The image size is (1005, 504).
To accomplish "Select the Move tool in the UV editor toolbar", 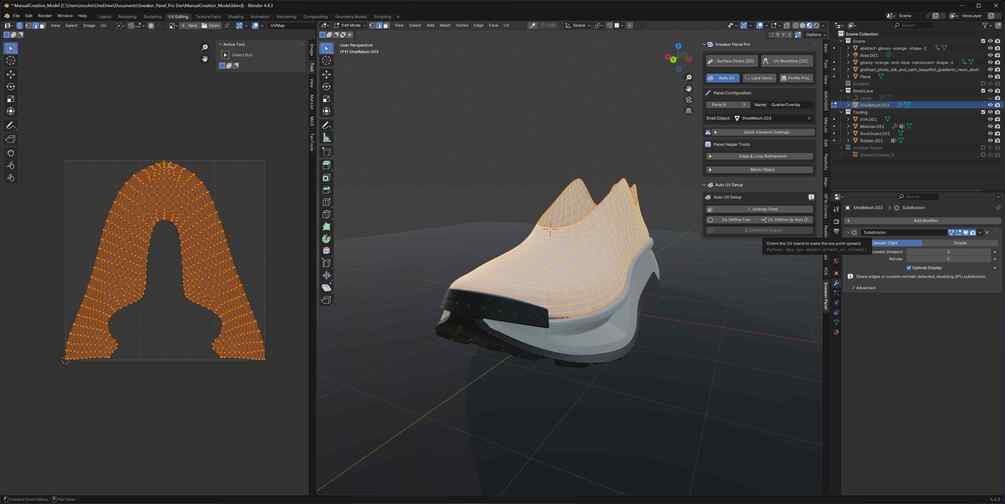I will 11,74.
